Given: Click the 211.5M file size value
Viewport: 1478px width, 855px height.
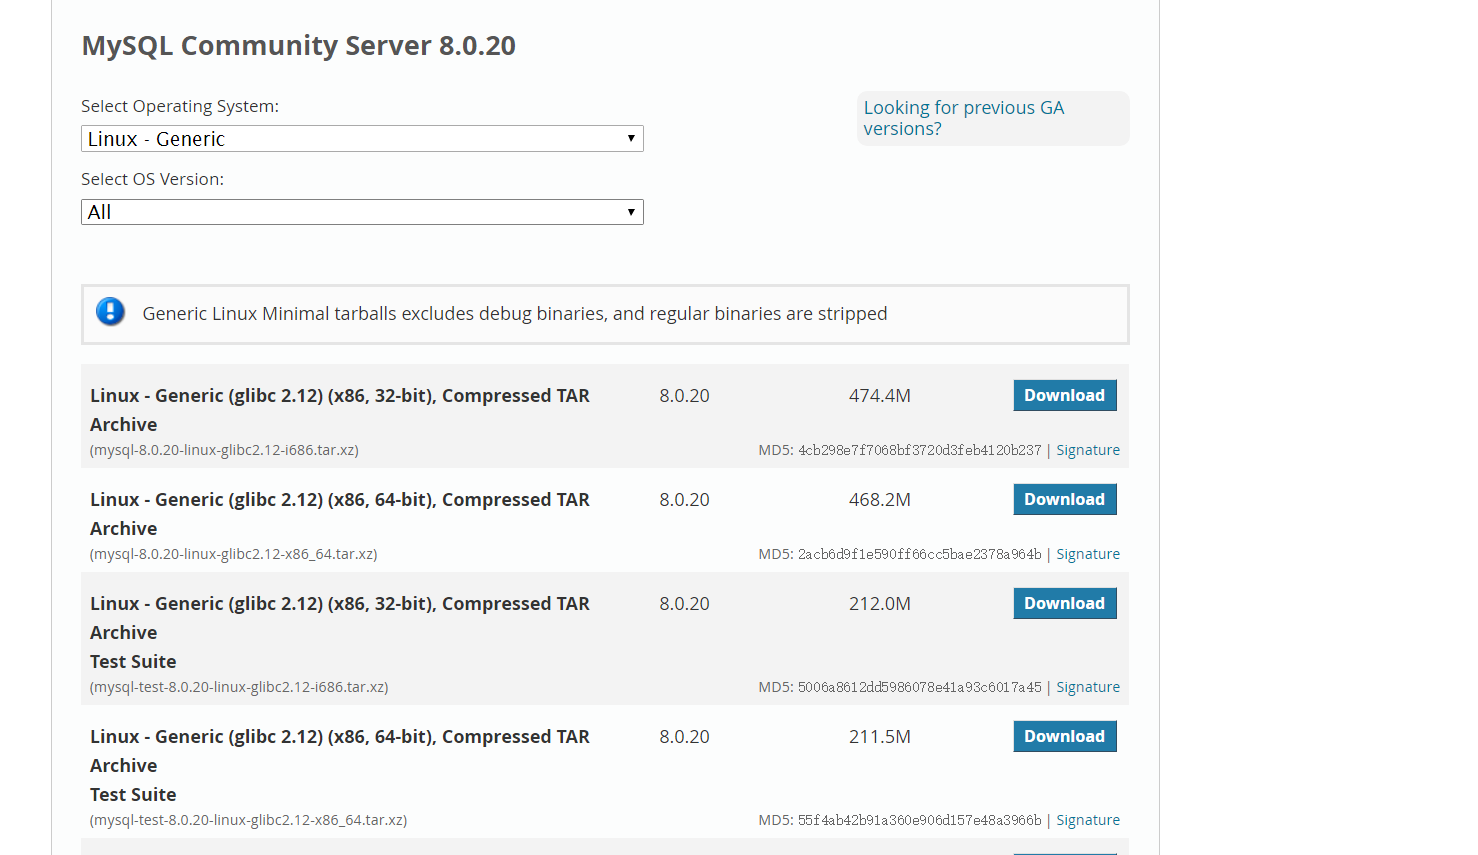Looking at the screenshot, I should (x=880, y=737).
